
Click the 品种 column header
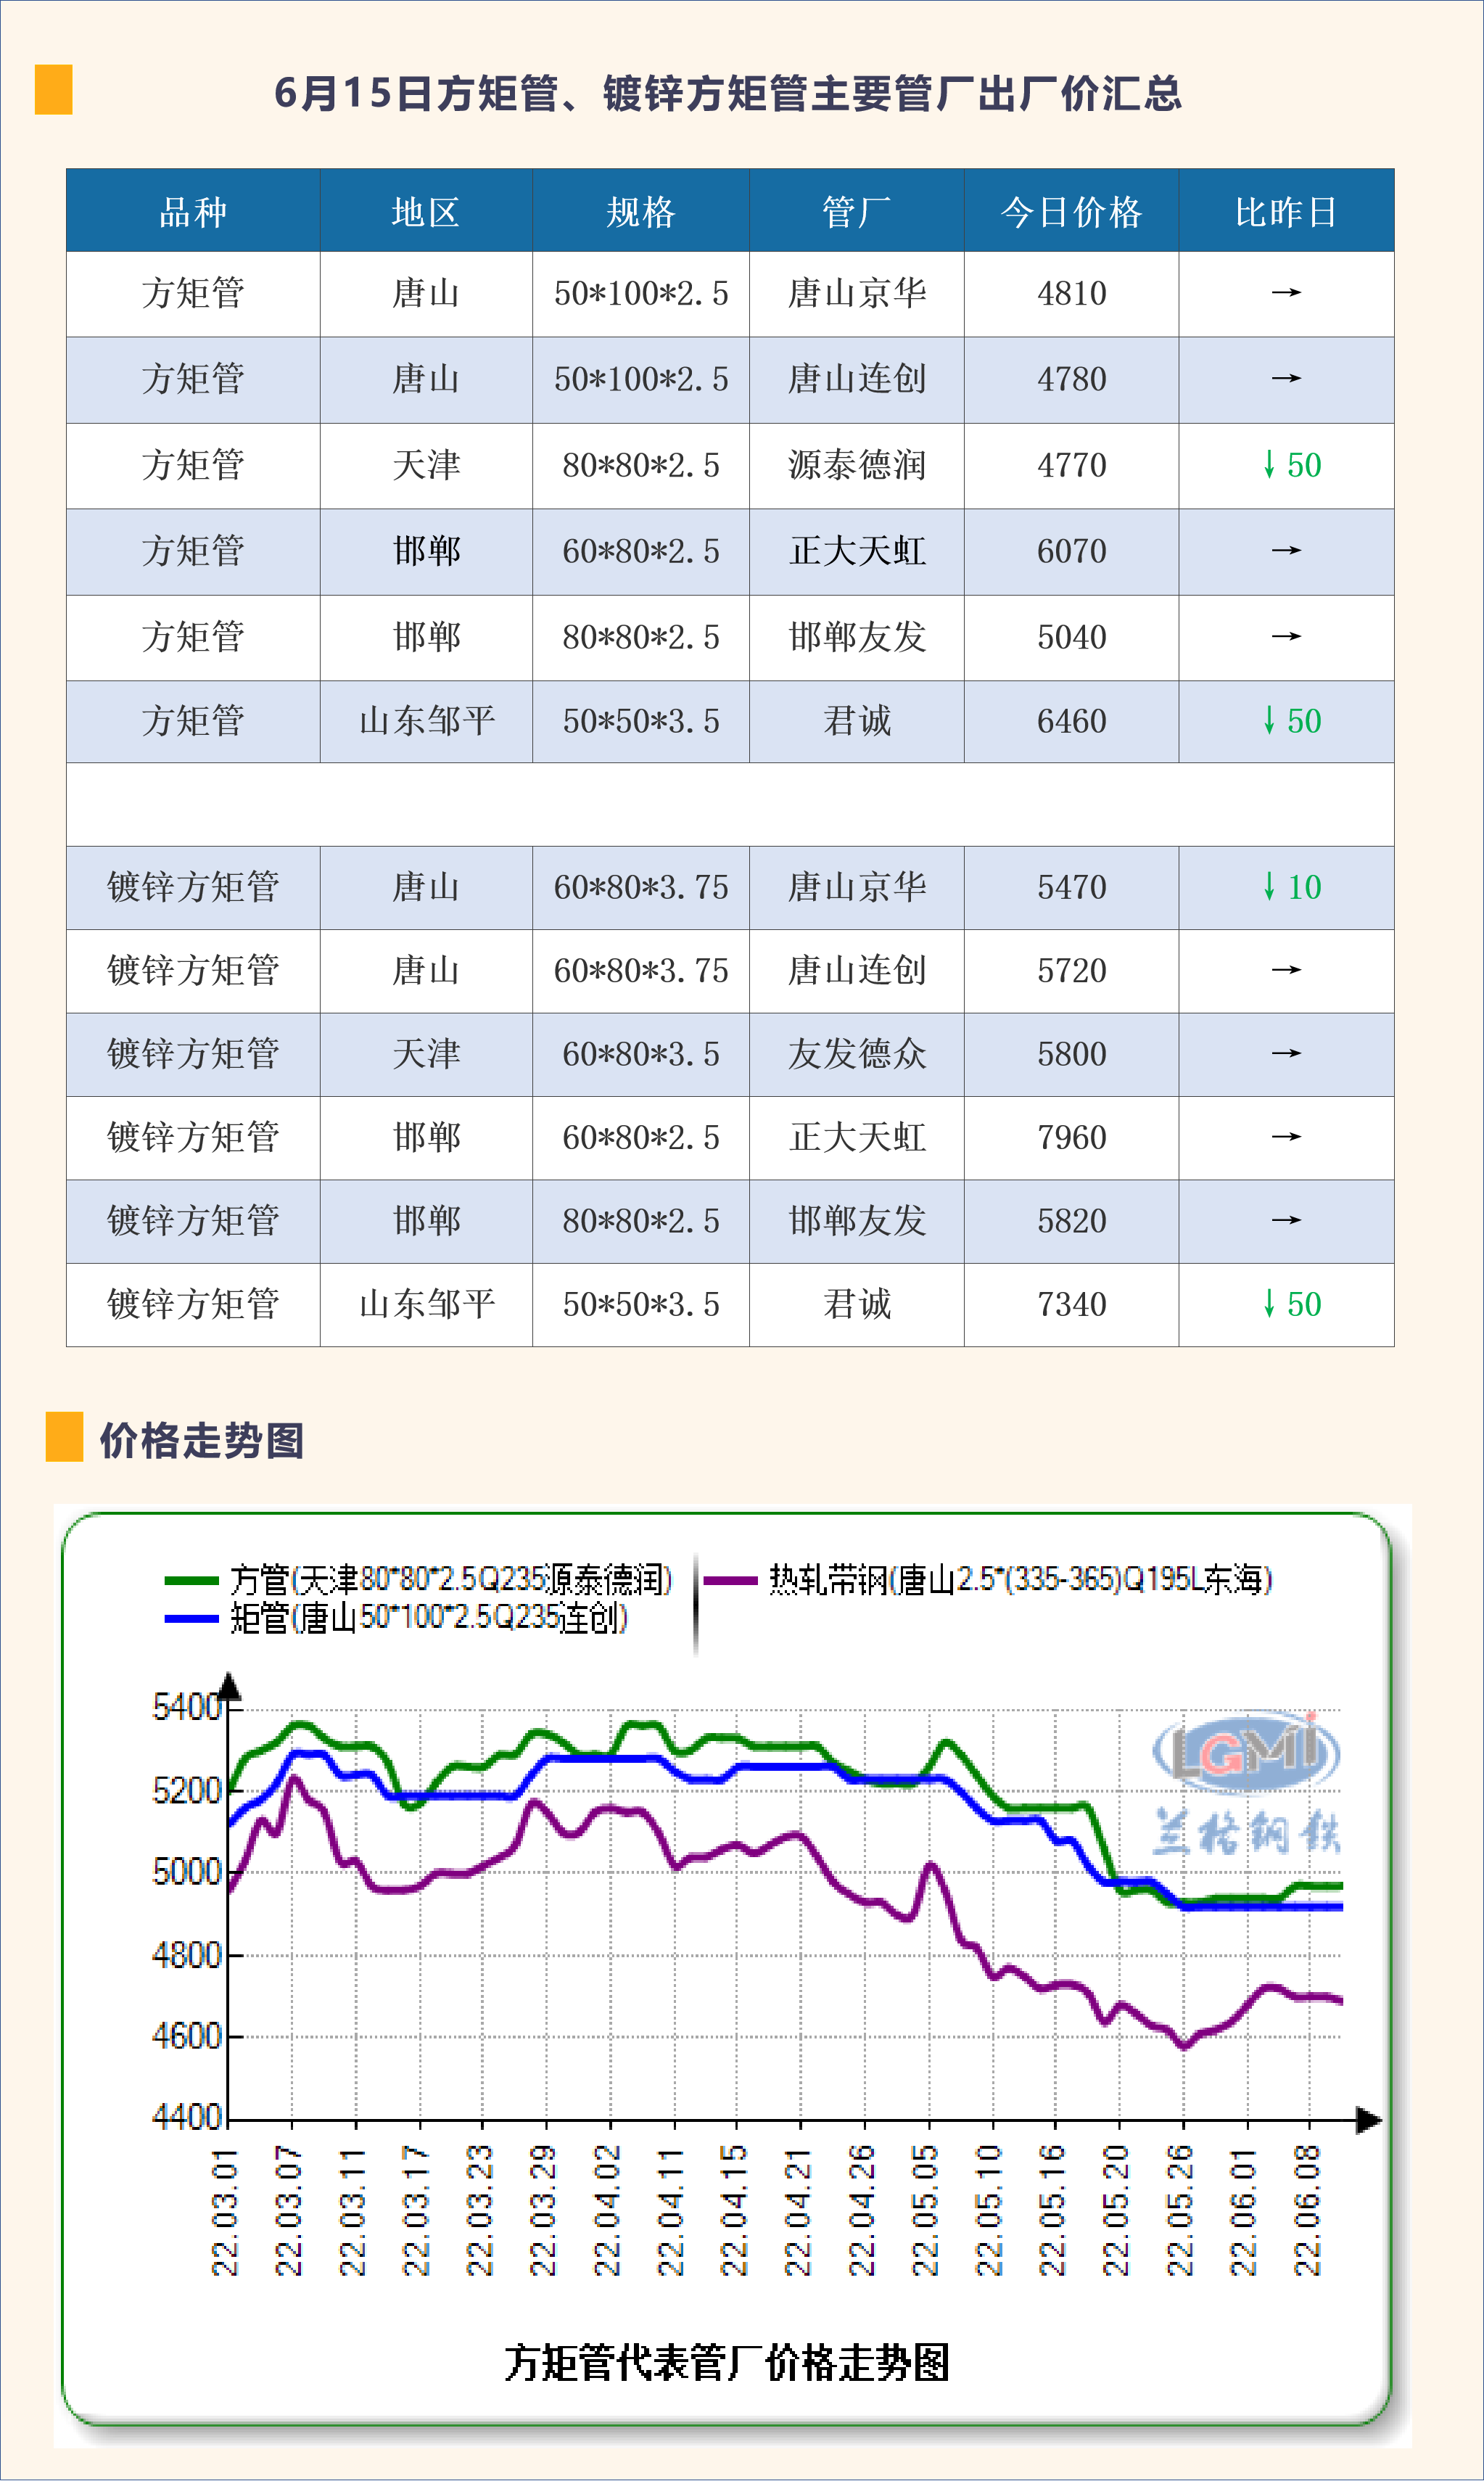pos(193,212)
